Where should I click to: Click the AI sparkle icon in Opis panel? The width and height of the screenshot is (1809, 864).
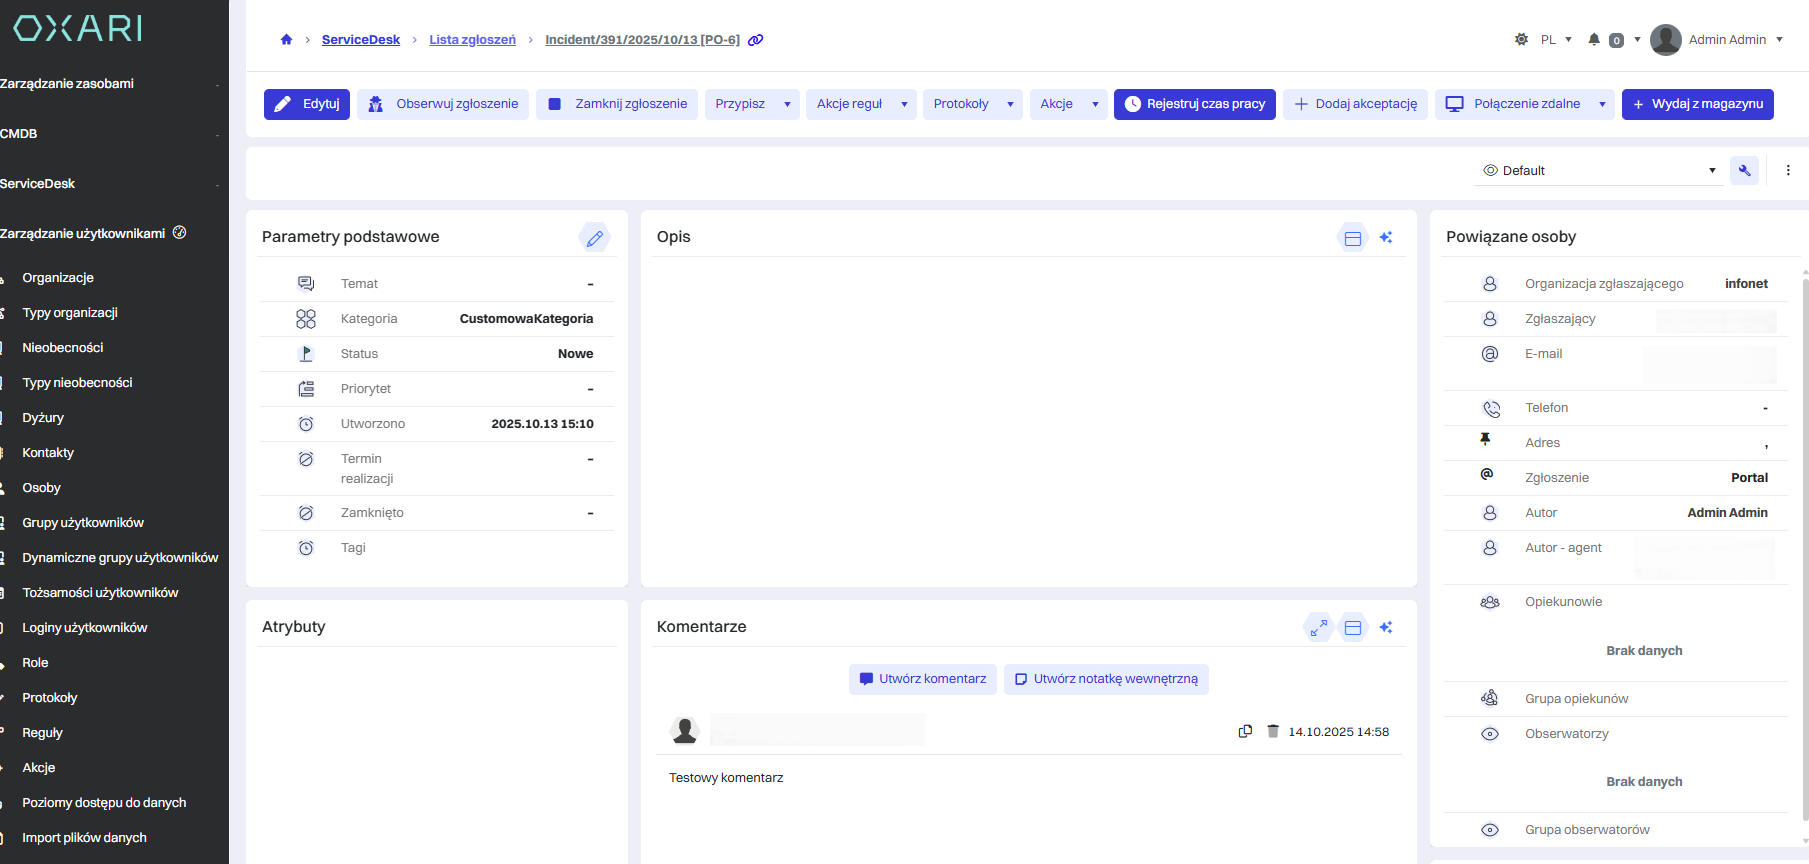(1386, 238)
